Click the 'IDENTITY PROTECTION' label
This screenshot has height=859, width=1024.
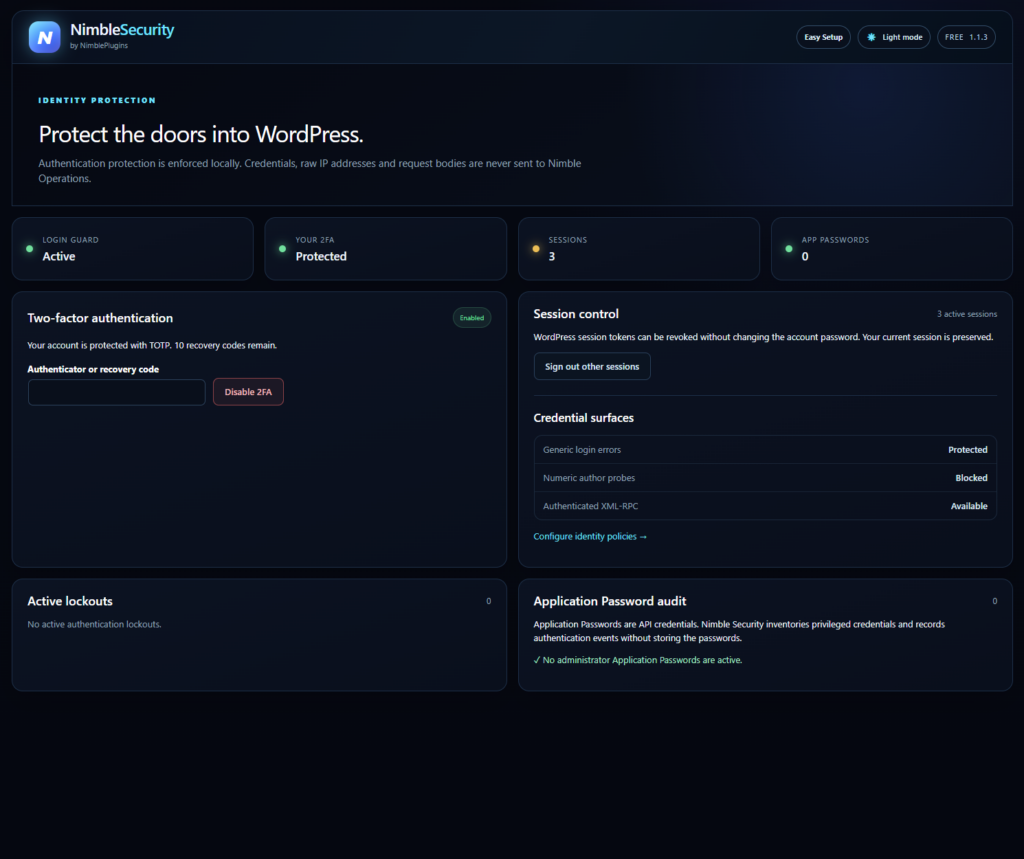coord(97,101)
